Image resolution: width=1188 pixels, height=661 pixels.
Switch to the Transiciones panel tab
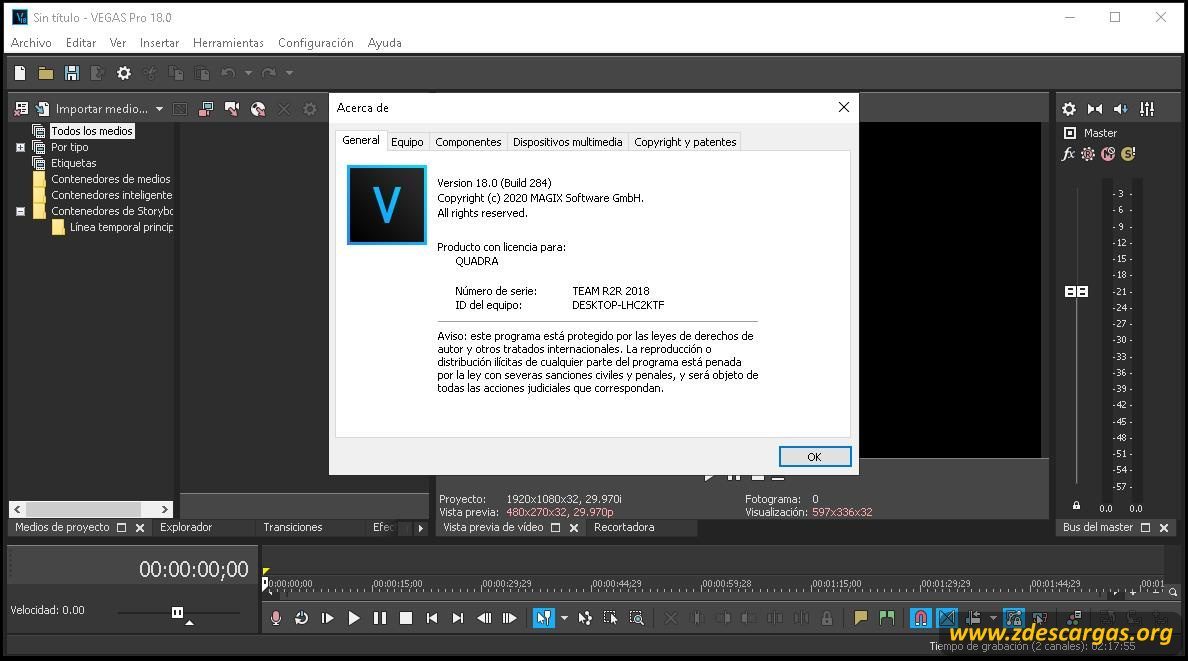[x=292, y=528]
